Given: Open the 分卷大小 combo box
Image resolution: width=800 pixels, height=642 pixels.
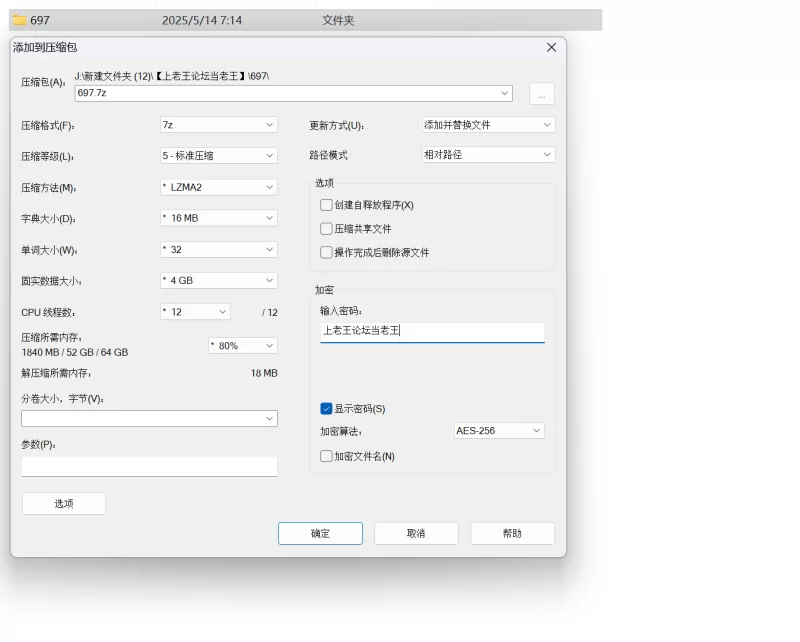Looking at the screenshot, I should point(149,418).
